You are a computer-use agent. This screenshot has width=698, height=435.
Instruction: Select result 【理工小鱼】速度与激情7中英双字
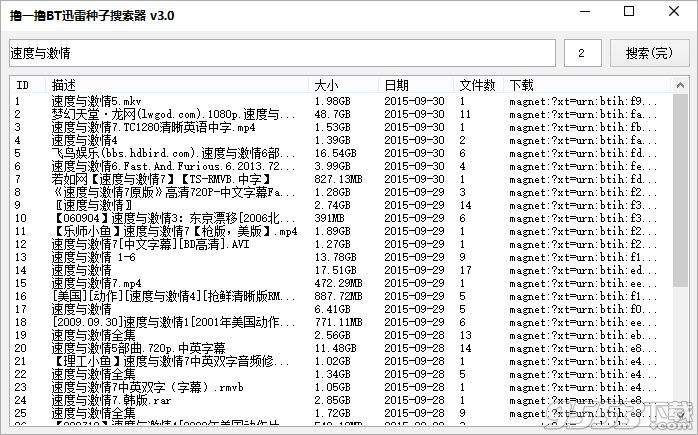170,361
